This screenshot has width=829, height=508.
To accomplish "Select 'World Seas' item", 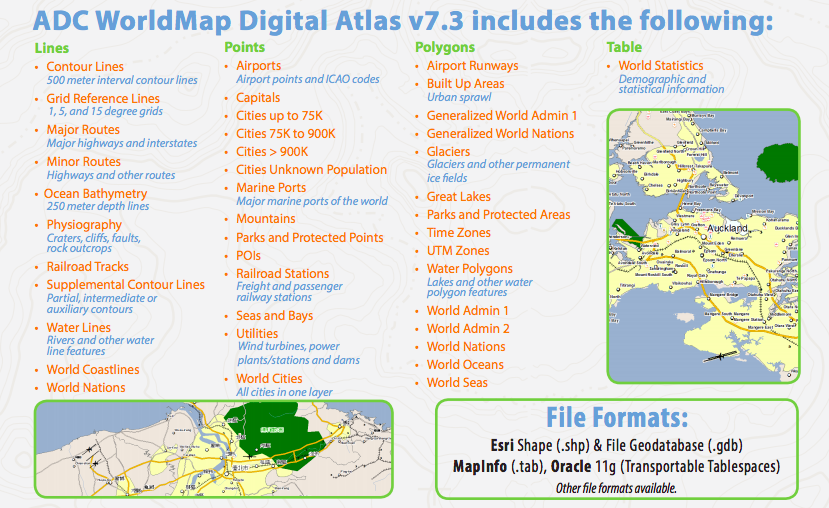I will coord(457,382).
